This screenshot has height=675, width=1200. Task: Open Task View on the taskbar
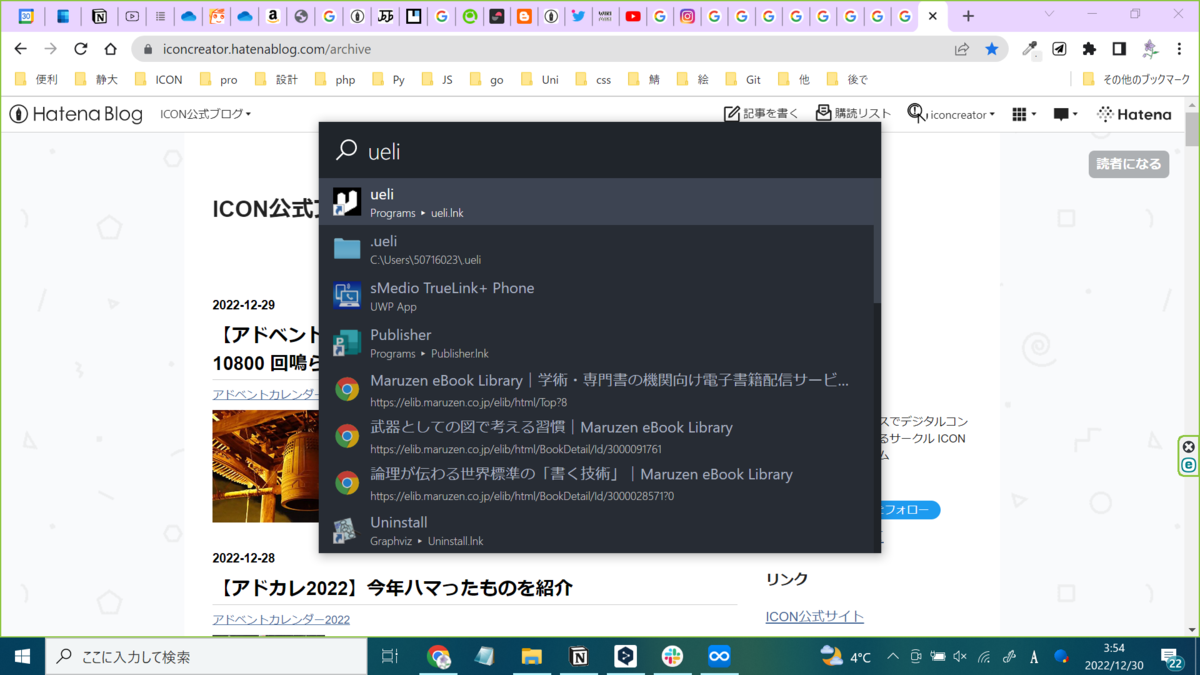click(x=390, y=656)
